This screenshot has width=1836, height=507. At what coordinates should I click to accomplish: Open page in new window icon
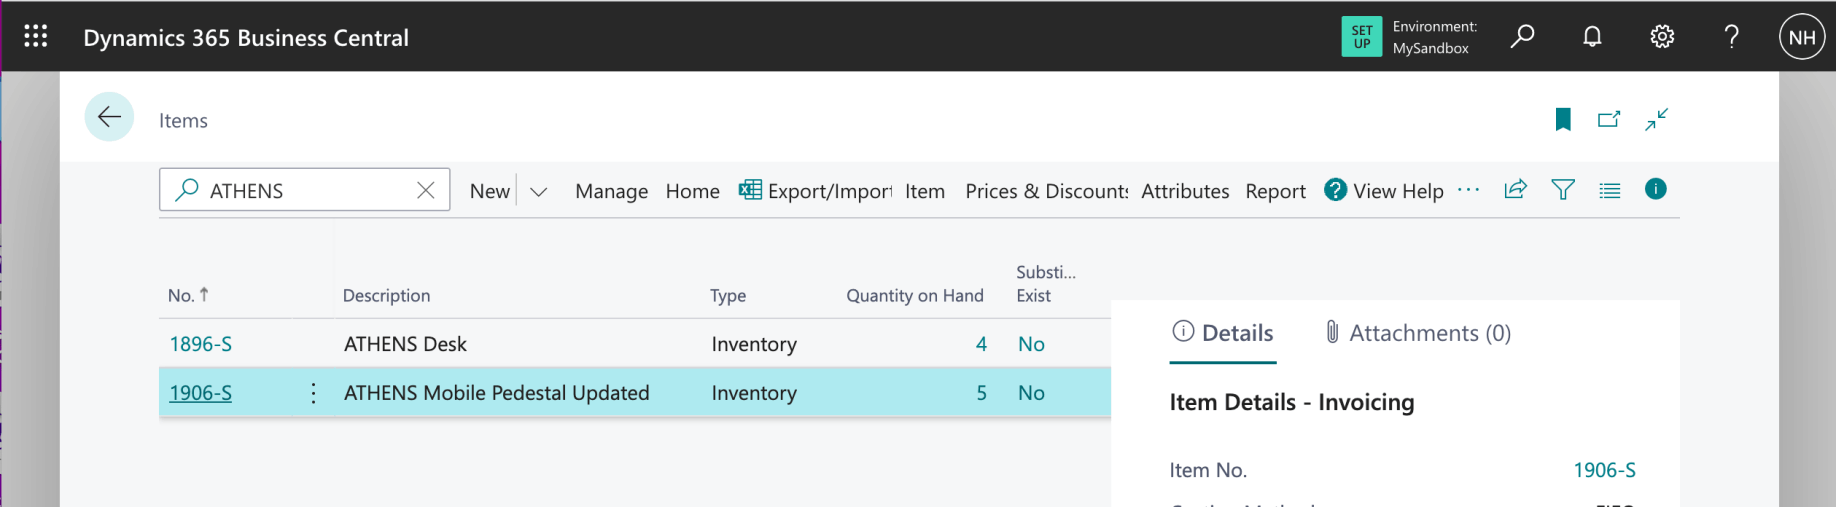(1608, 120)
